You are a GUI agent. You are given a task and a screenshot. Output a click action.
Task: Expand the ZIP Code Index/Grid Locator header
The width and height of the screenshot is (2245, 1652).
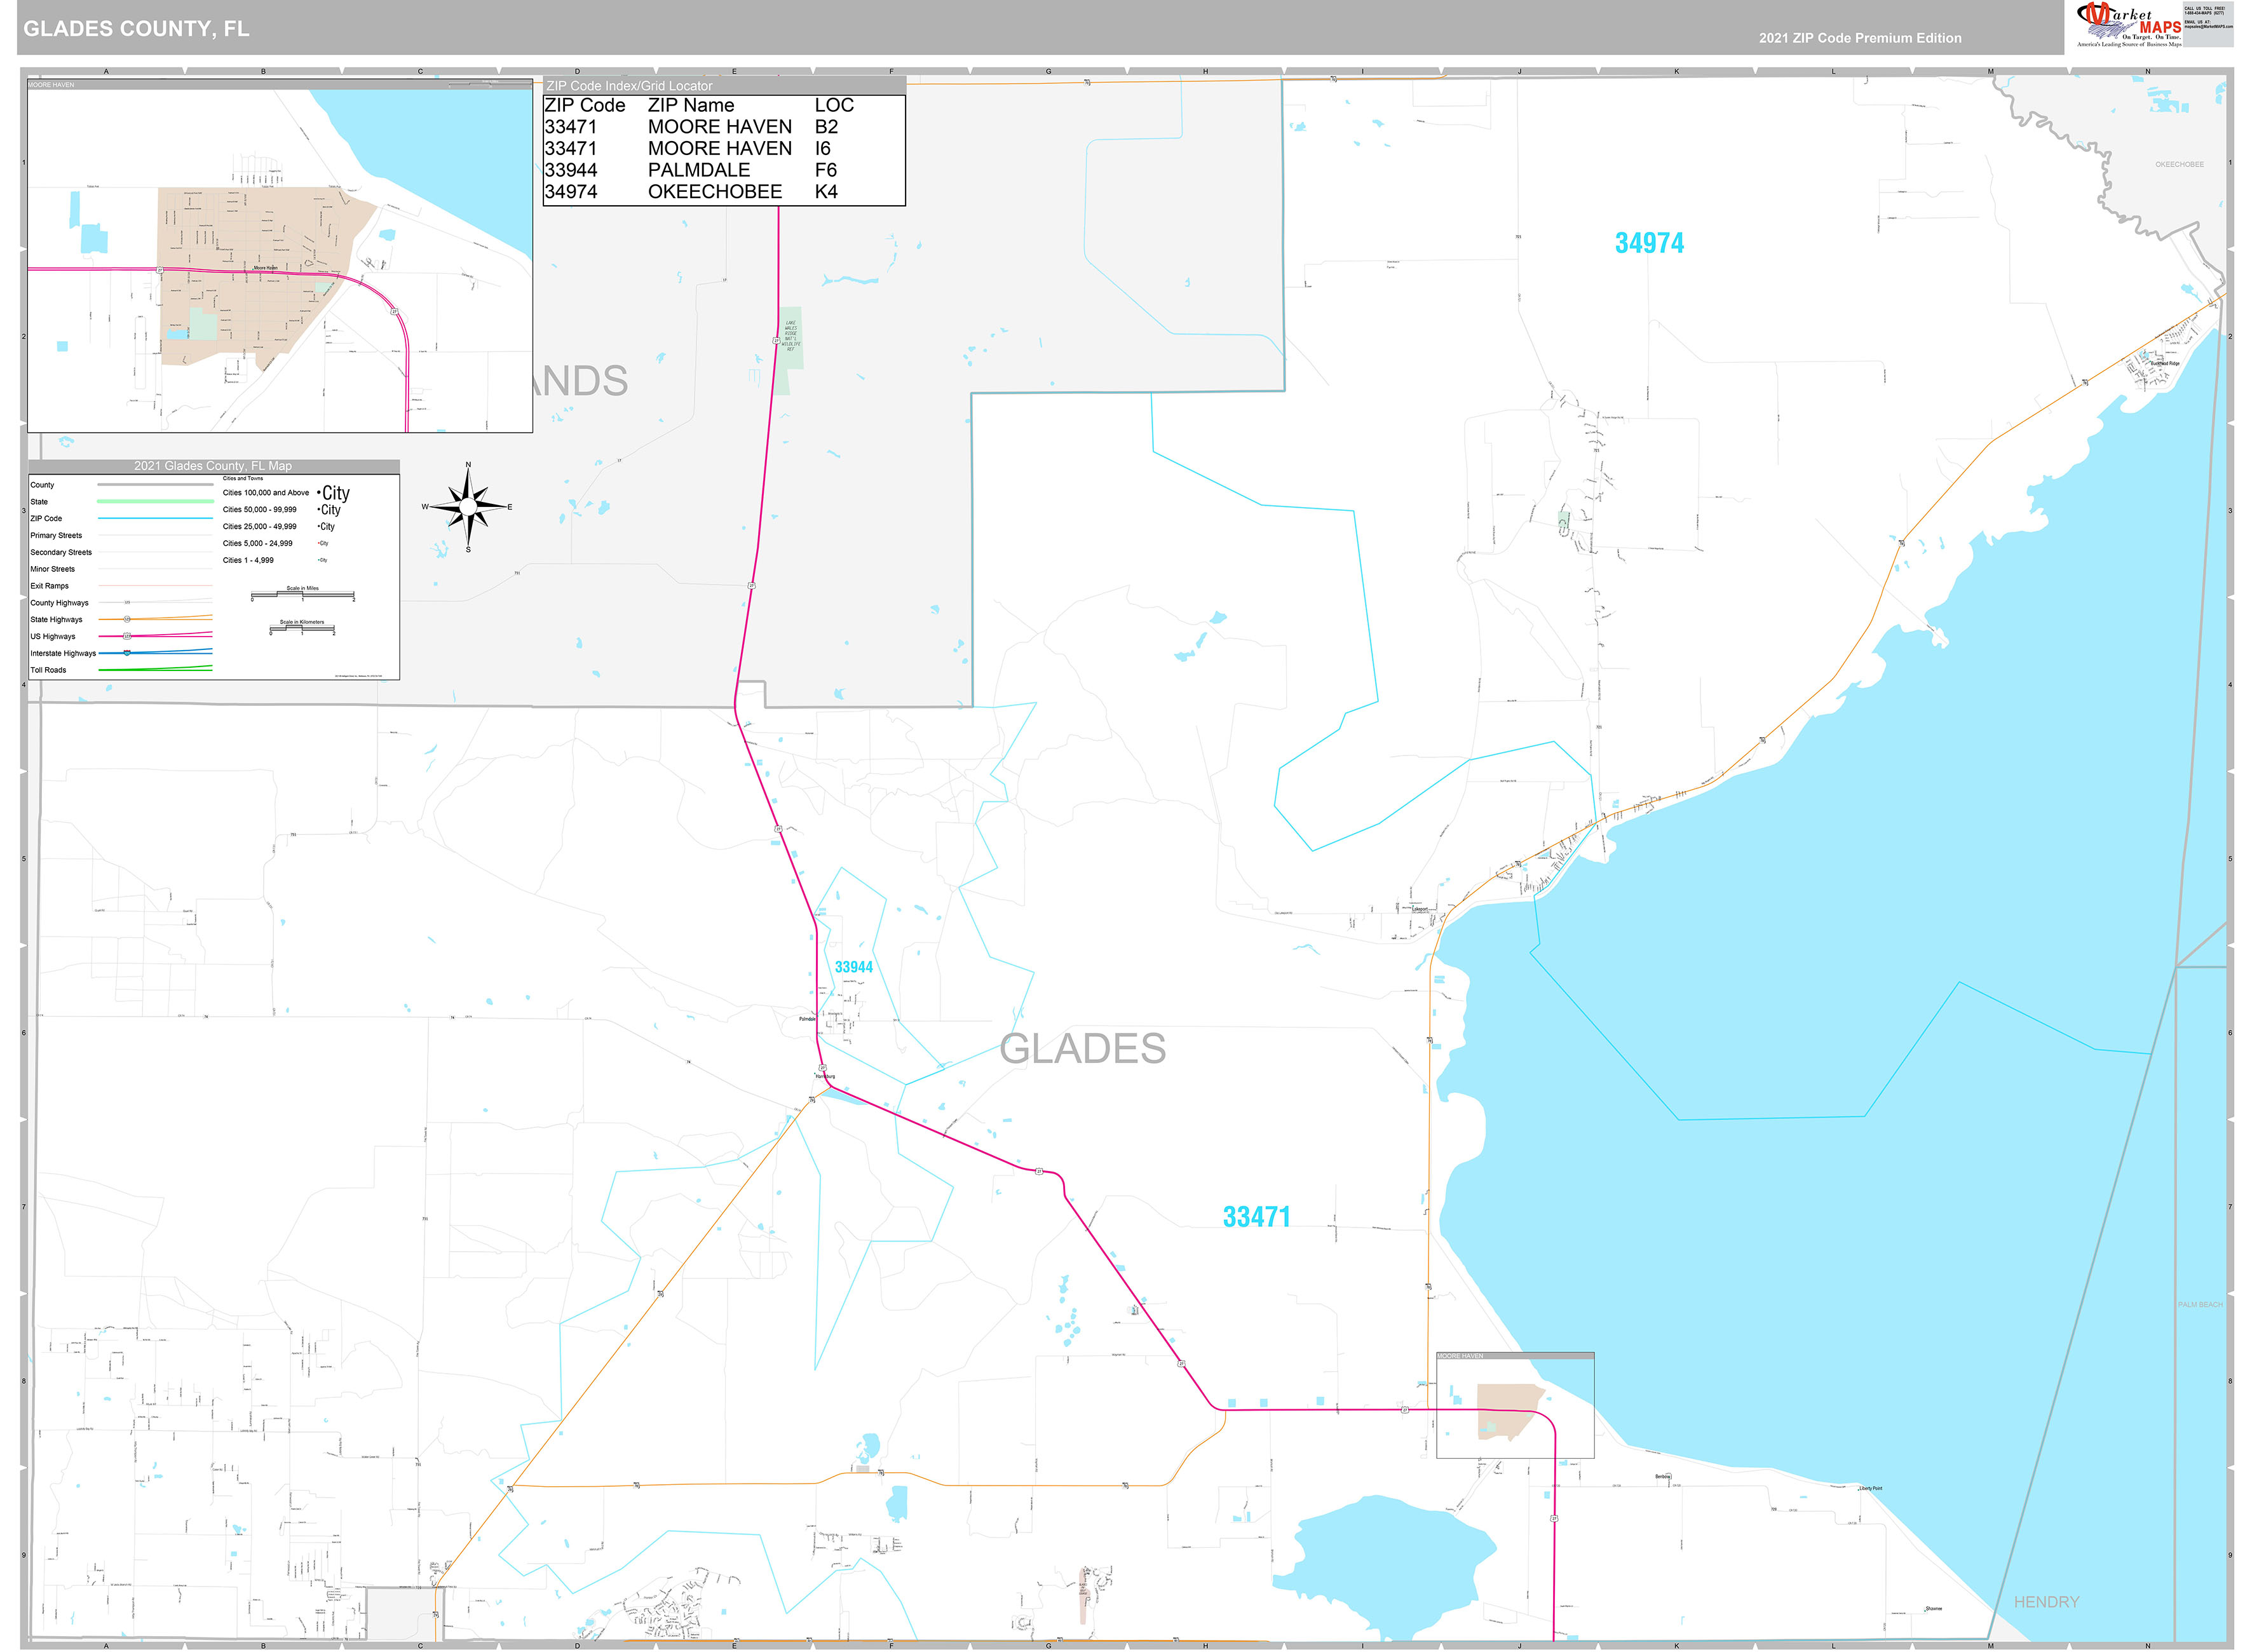(630, 86)
